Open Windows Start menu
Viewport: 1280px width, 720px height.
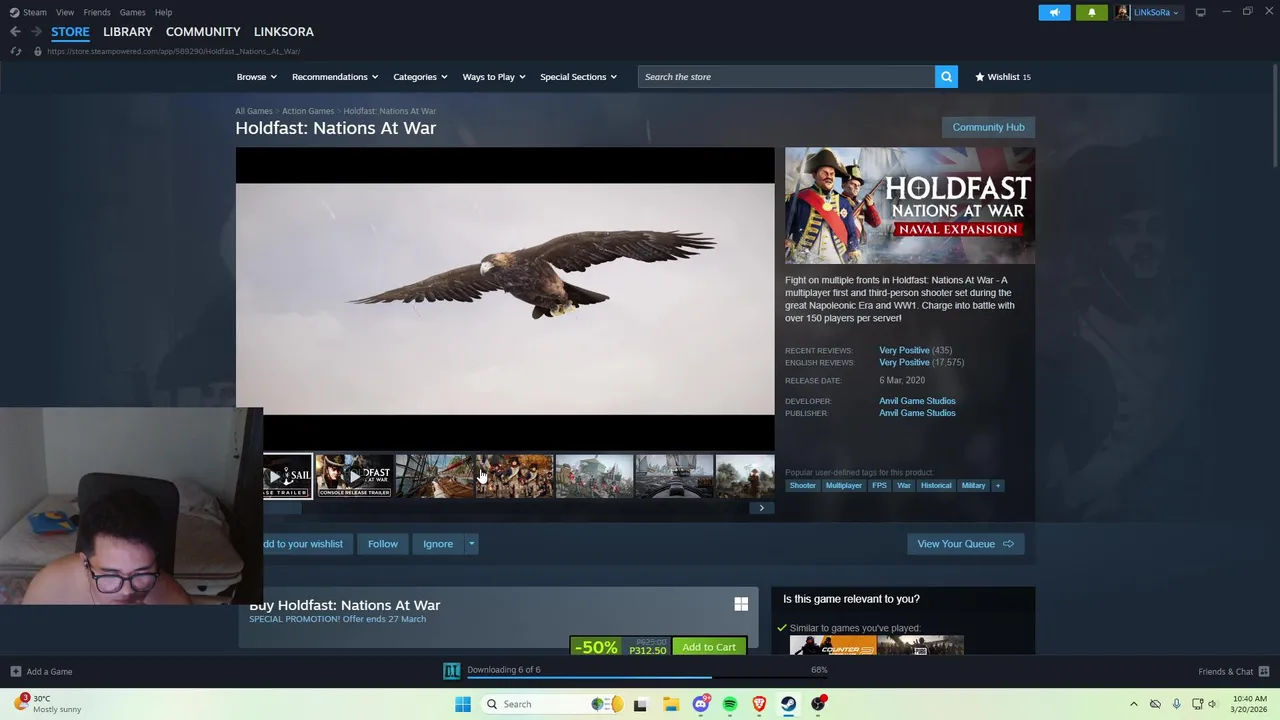tap(463, 704)
